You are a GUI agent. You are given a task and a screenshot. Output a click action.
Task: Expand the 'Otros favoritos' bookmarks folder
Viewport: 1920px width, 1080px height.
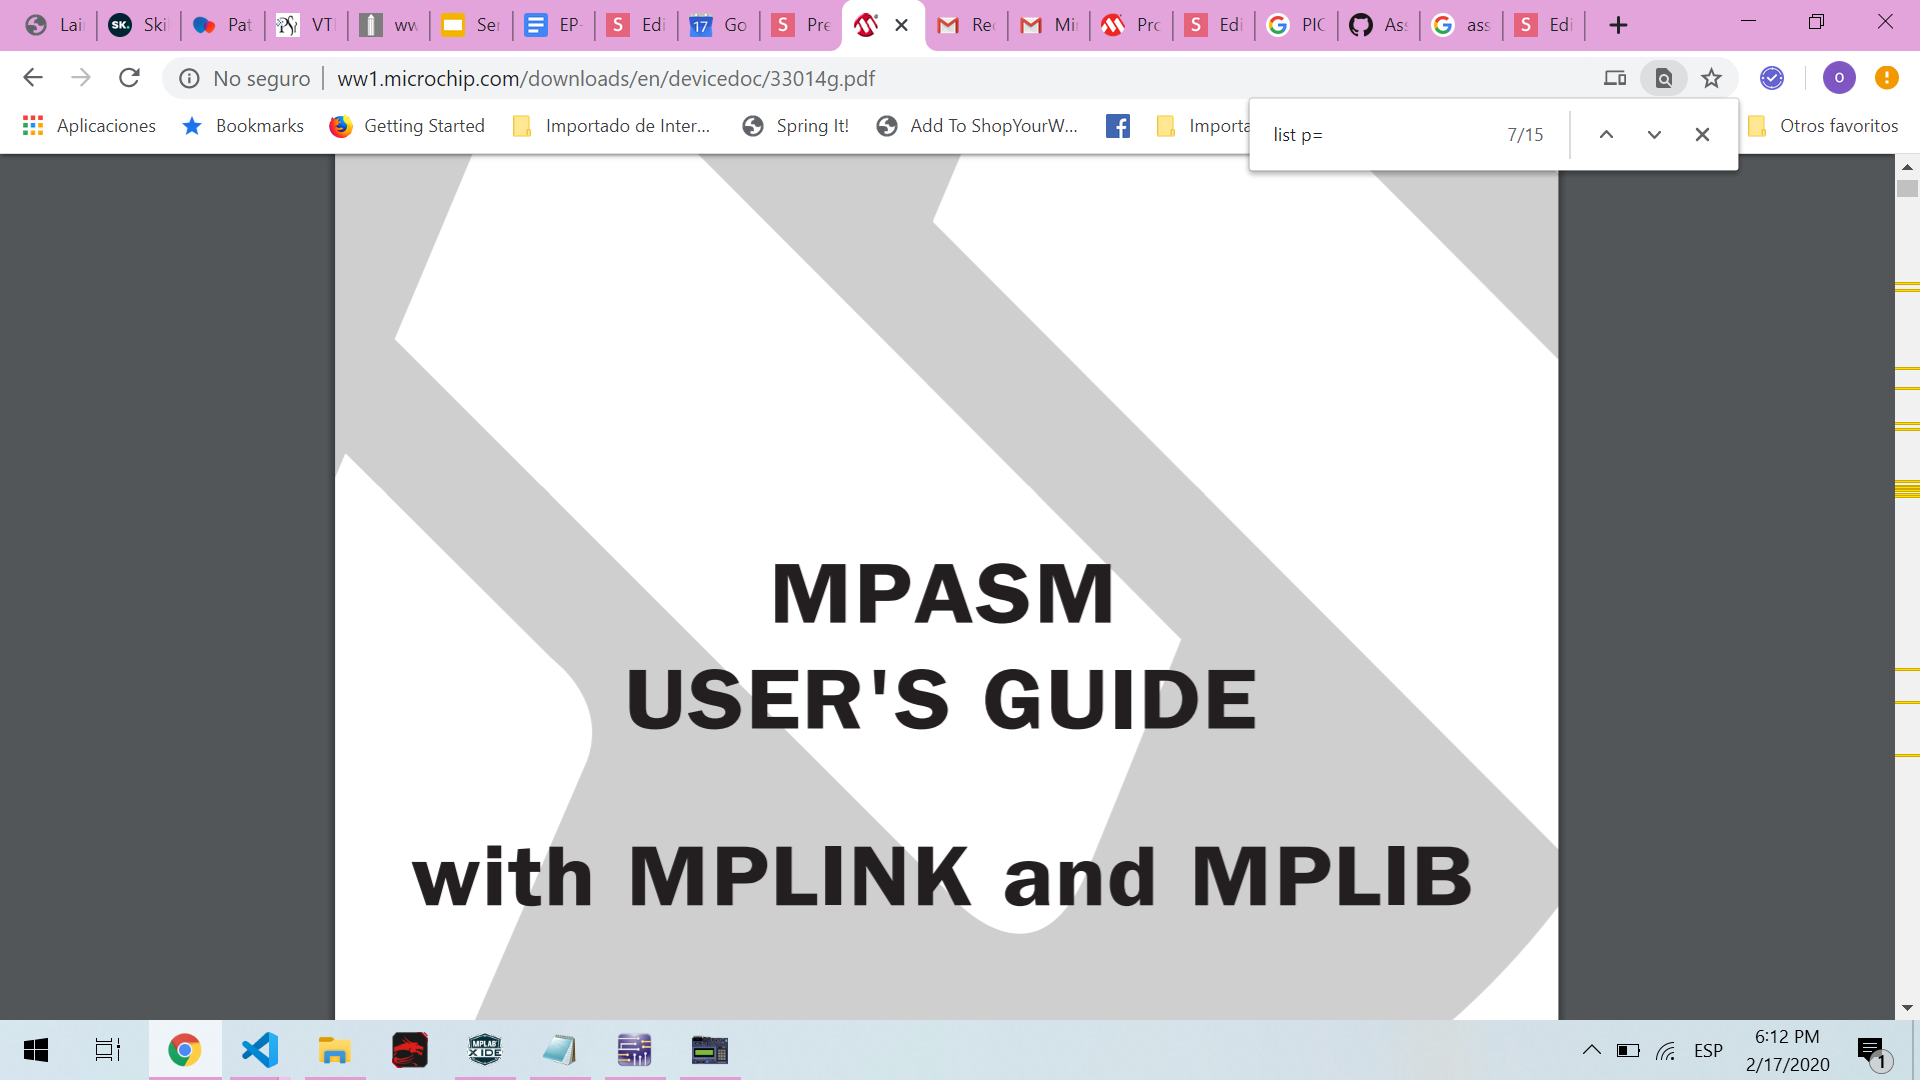(1824, 125)
